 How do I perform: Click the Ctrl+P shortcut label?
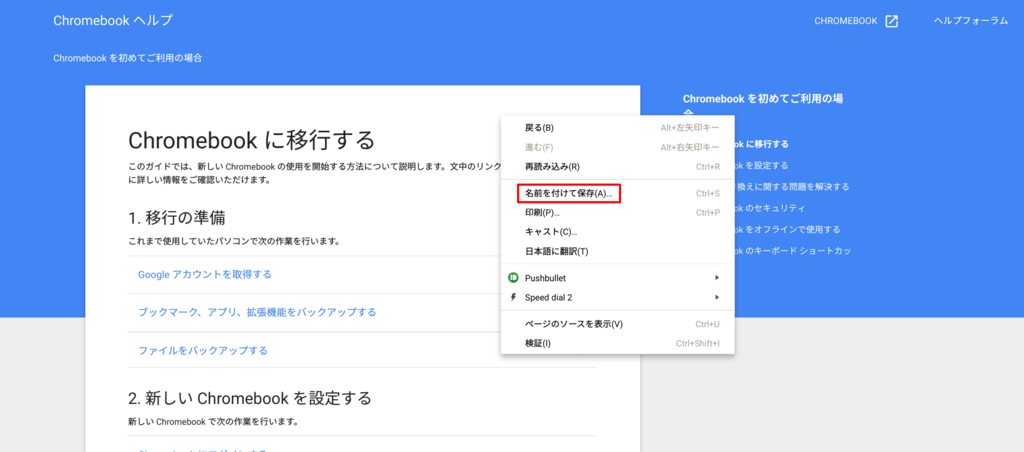pyautogui.click(x=708, y=213)
